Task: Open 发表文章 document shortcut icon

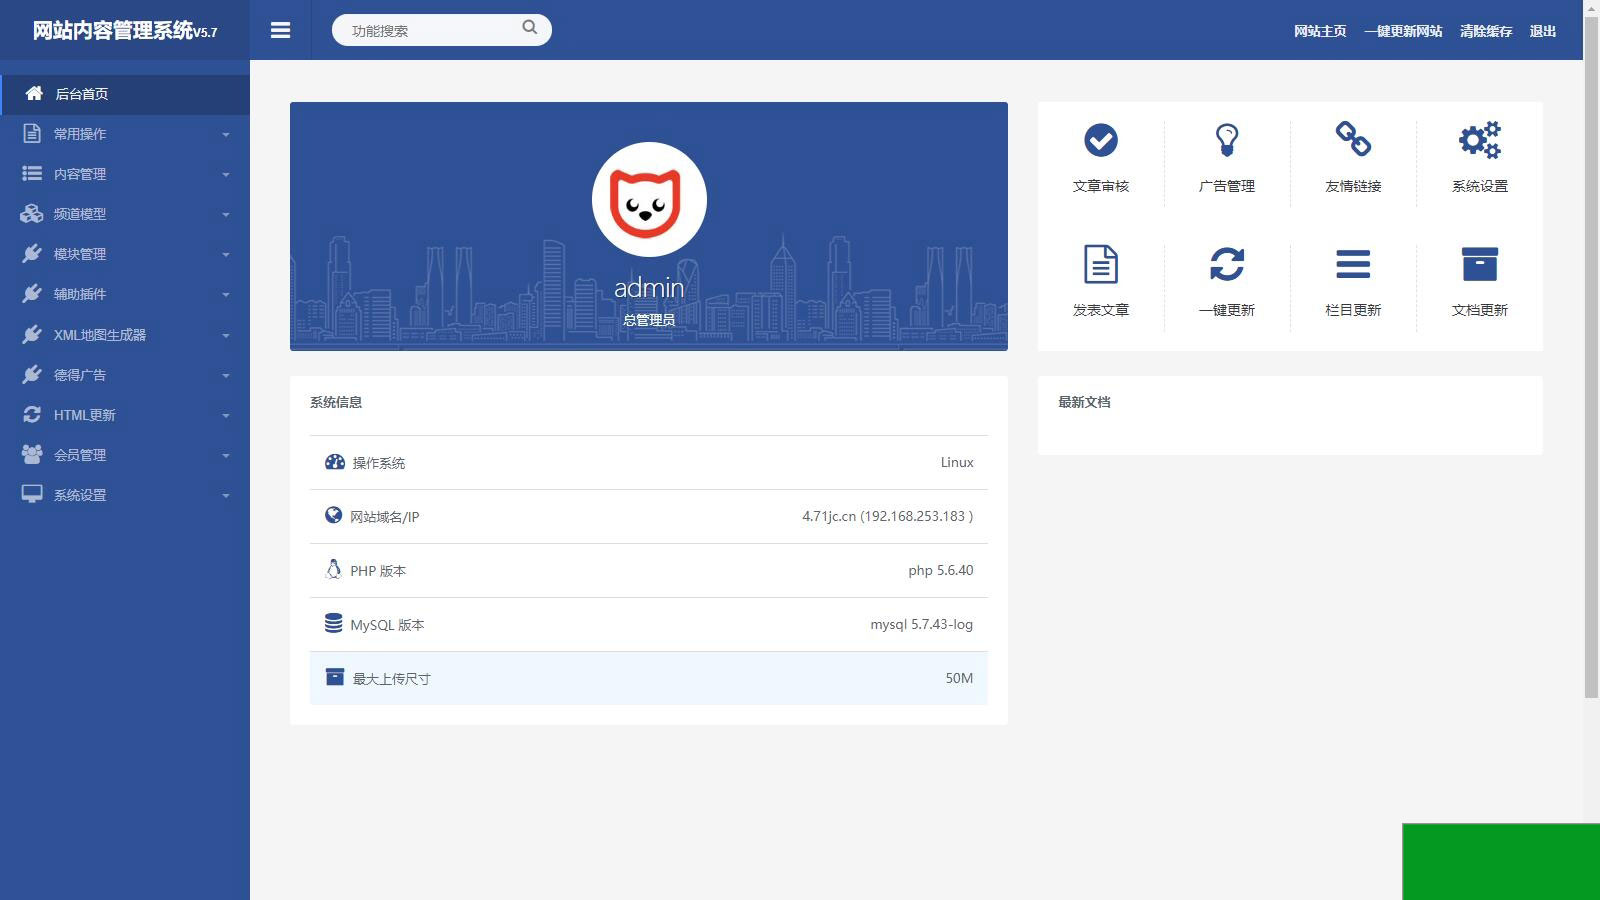Action: tap(1101, 265)
